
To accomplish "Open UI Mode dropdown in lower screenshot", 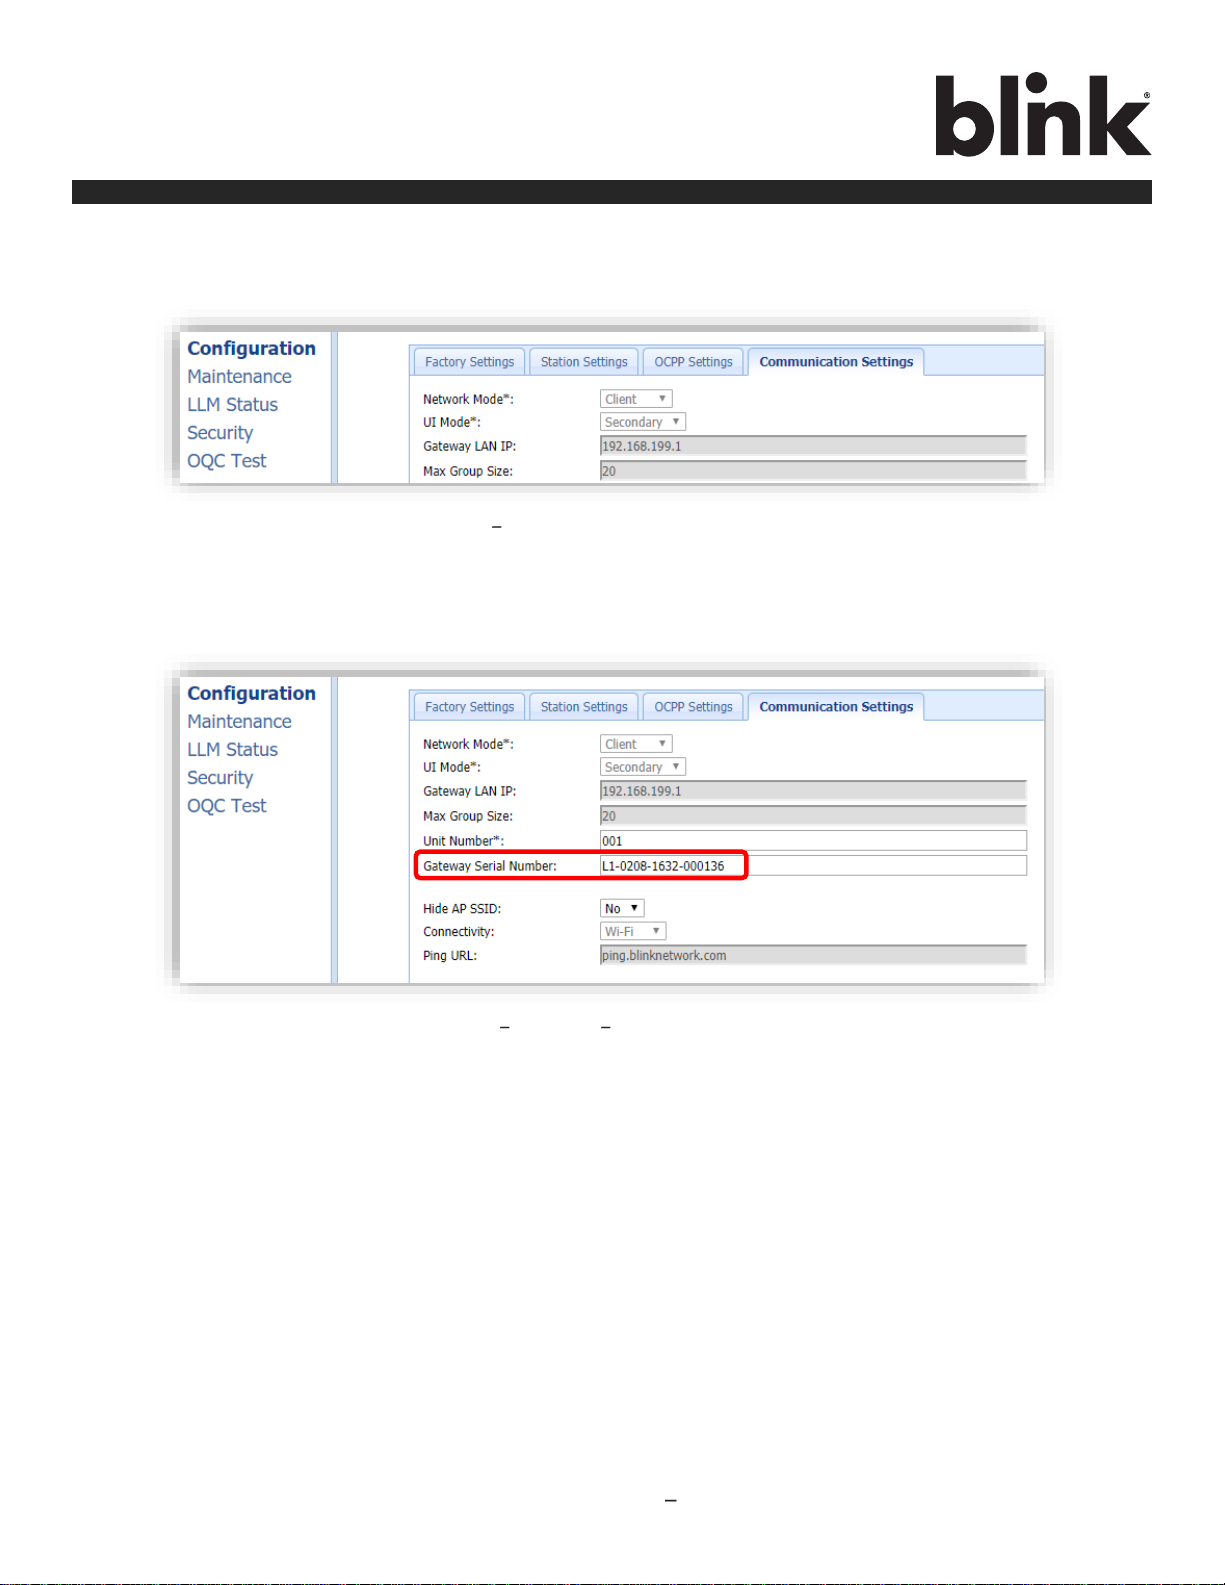I will point(643,767).
